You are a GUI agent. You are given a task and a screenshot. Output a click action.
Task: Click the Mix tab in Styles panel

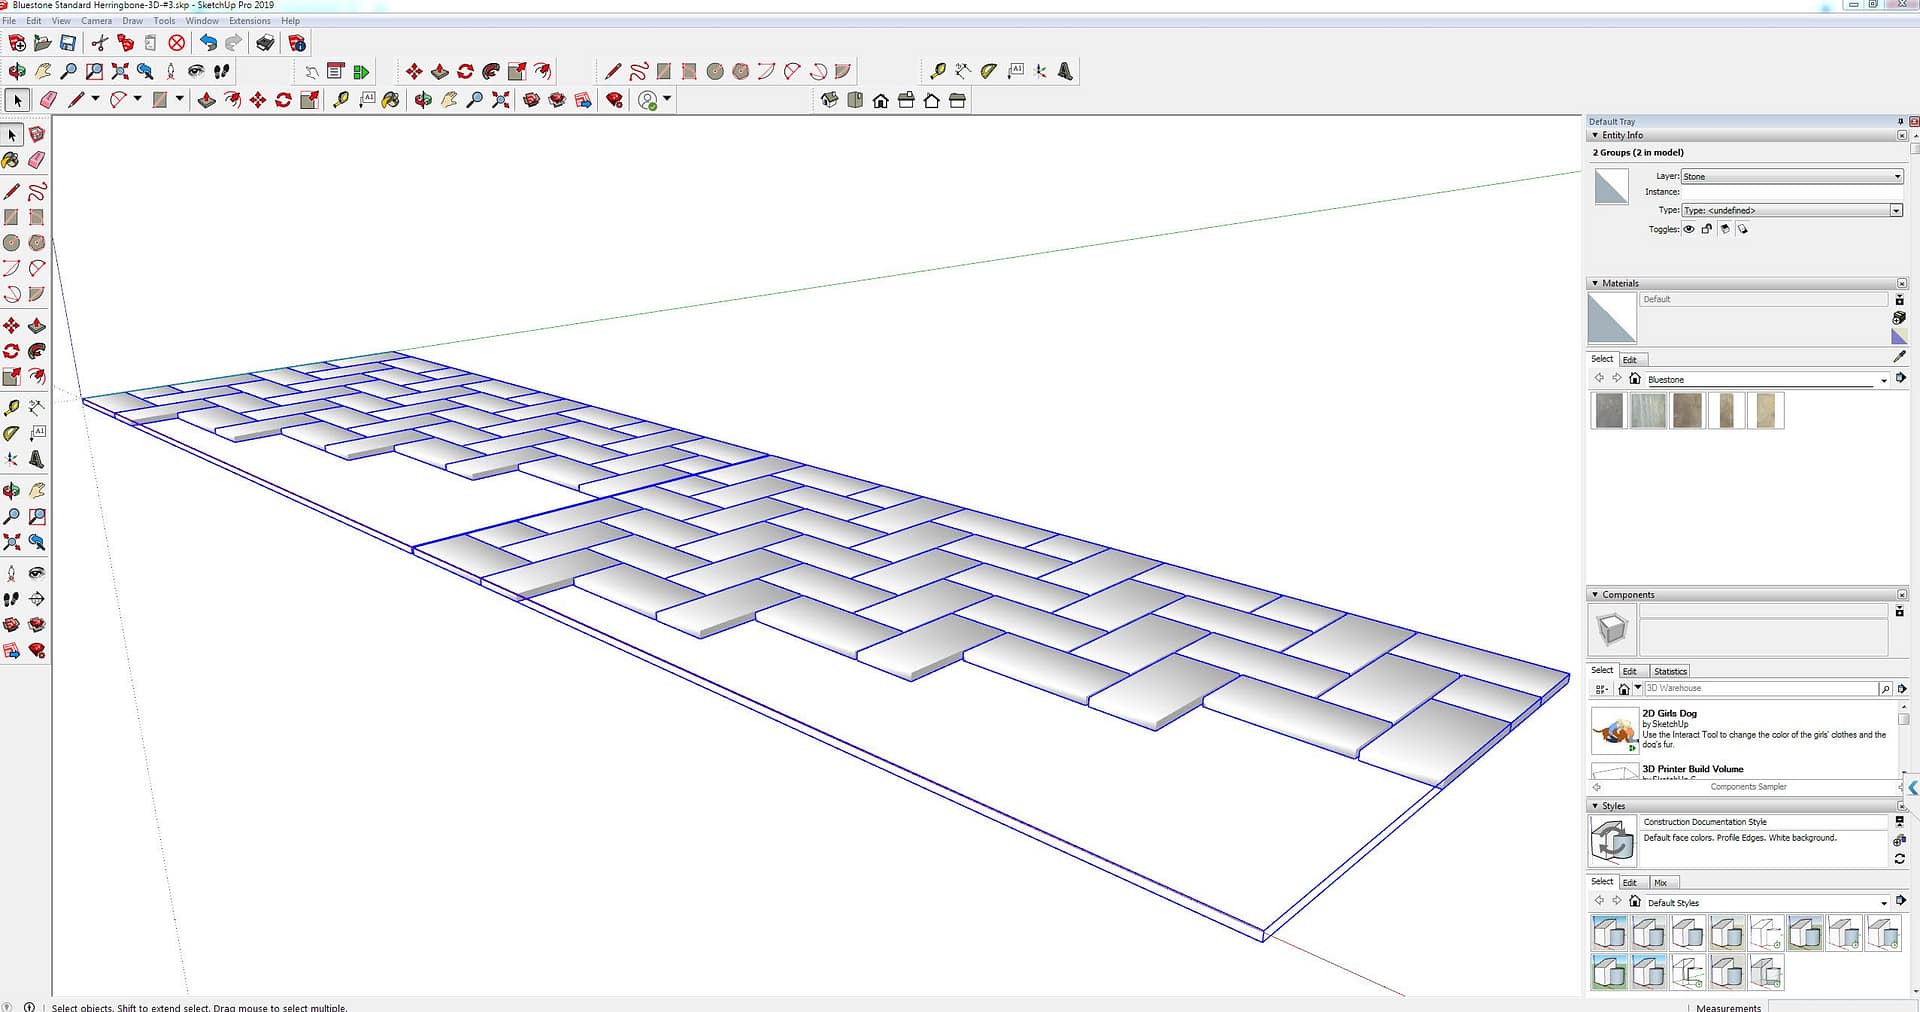[1660, 882]
